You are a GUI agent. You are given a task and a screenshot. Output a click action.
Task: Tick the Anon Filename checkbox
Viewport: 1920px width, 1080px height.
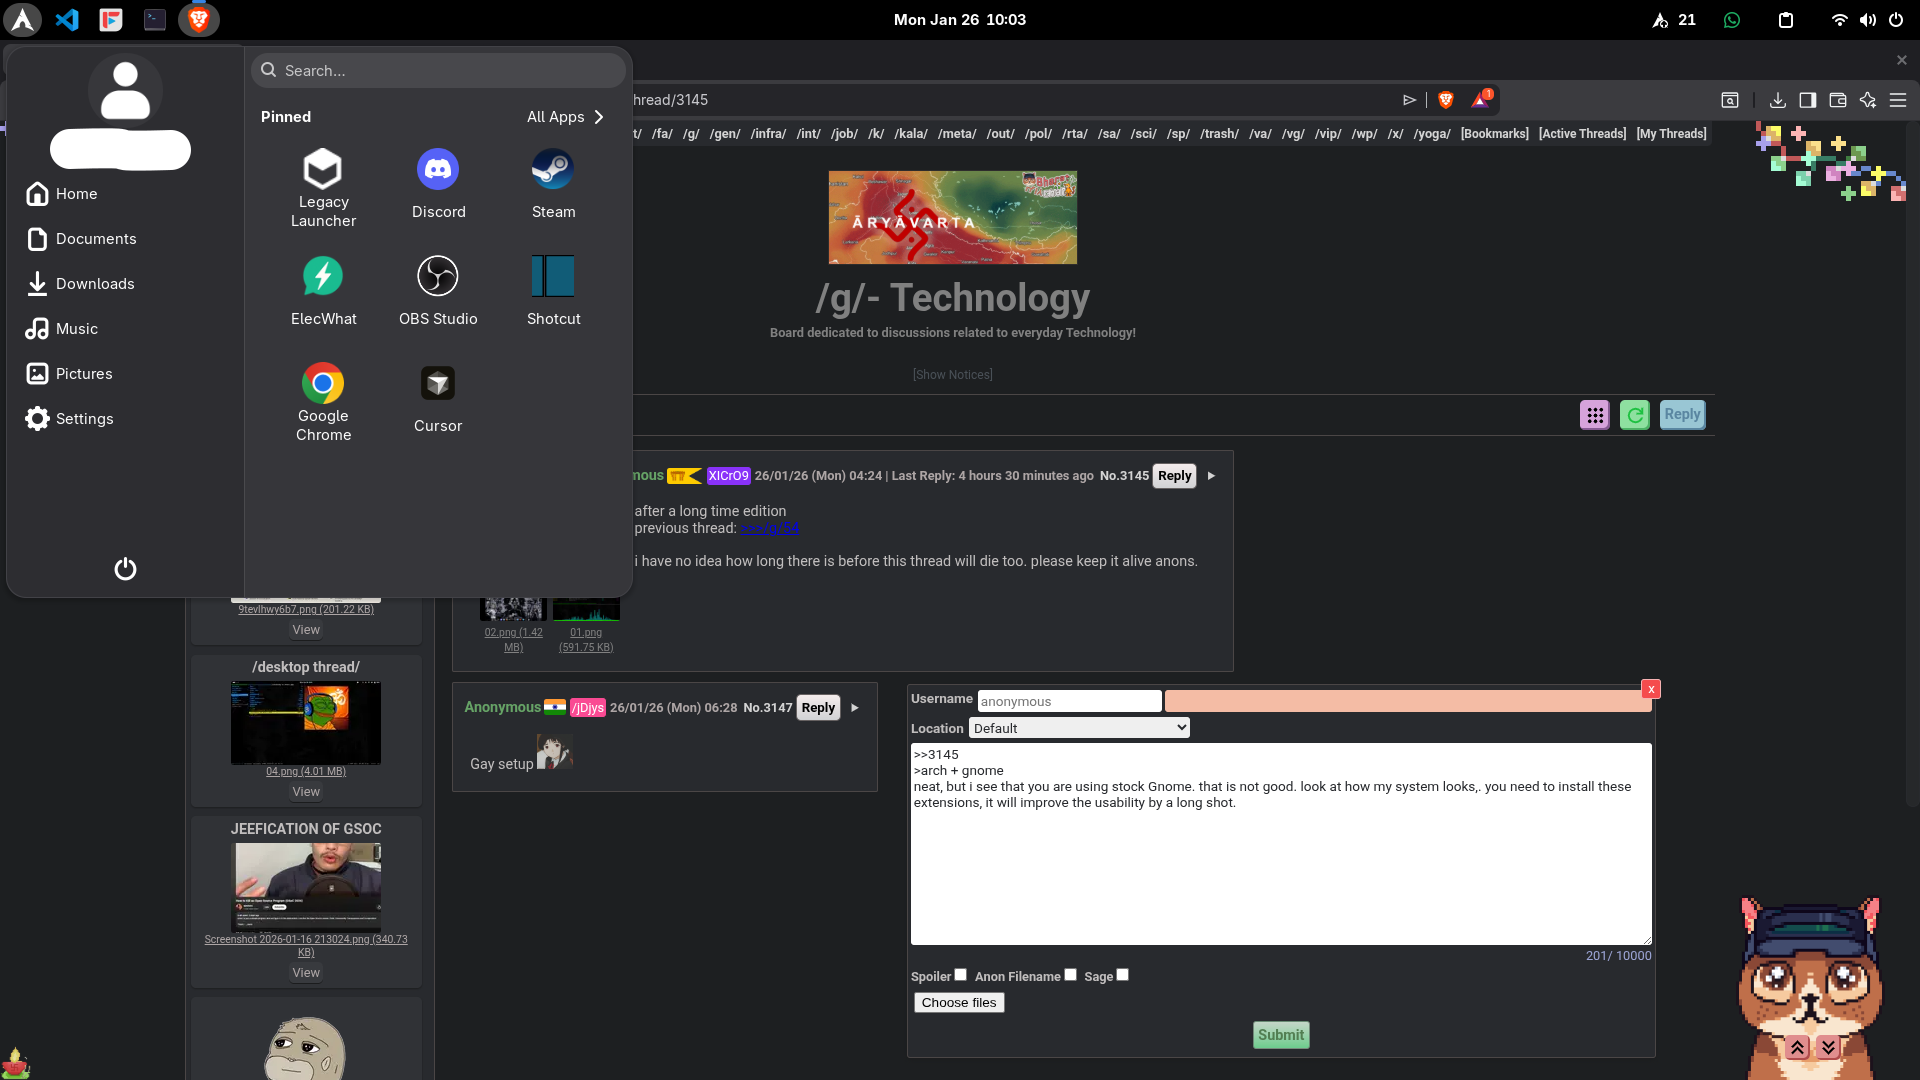1070,975
